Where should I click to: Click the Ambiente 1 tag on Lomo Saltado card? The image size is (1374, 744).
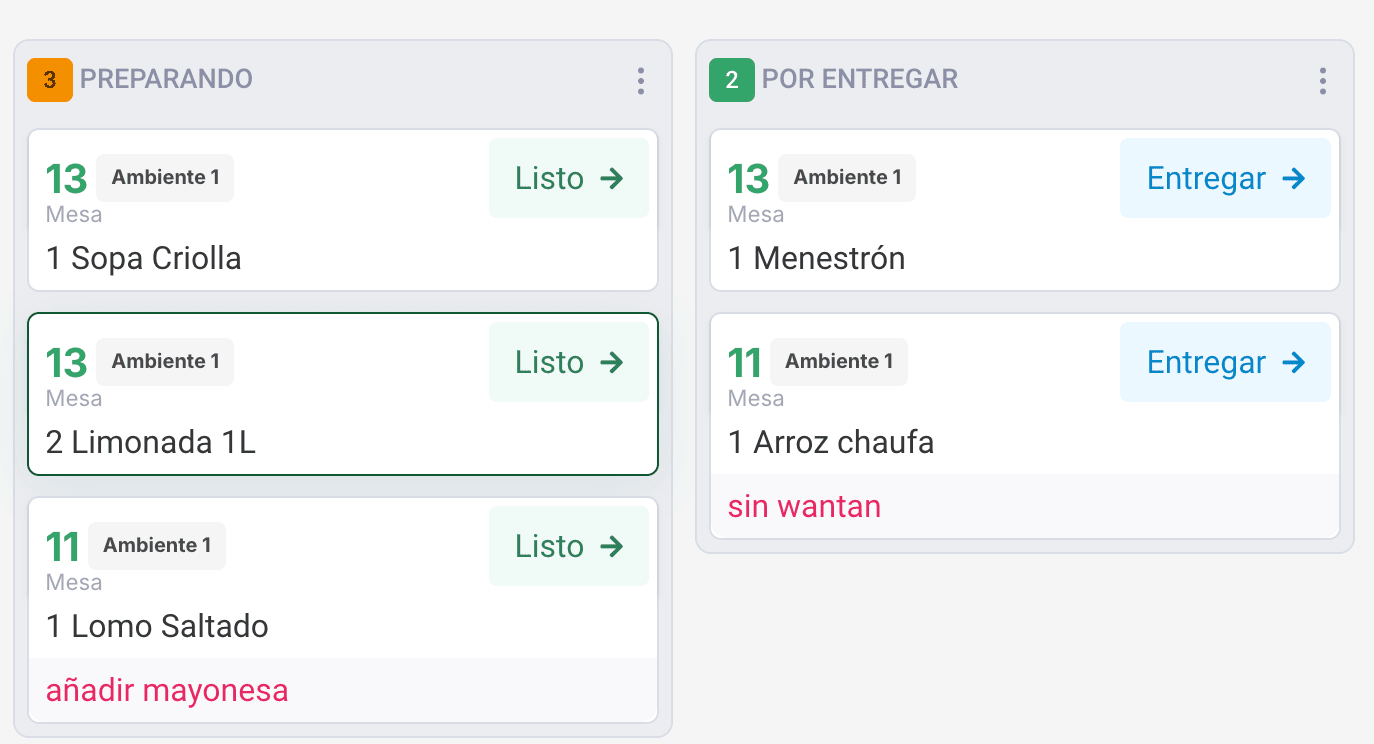click(x=157, y=546)
